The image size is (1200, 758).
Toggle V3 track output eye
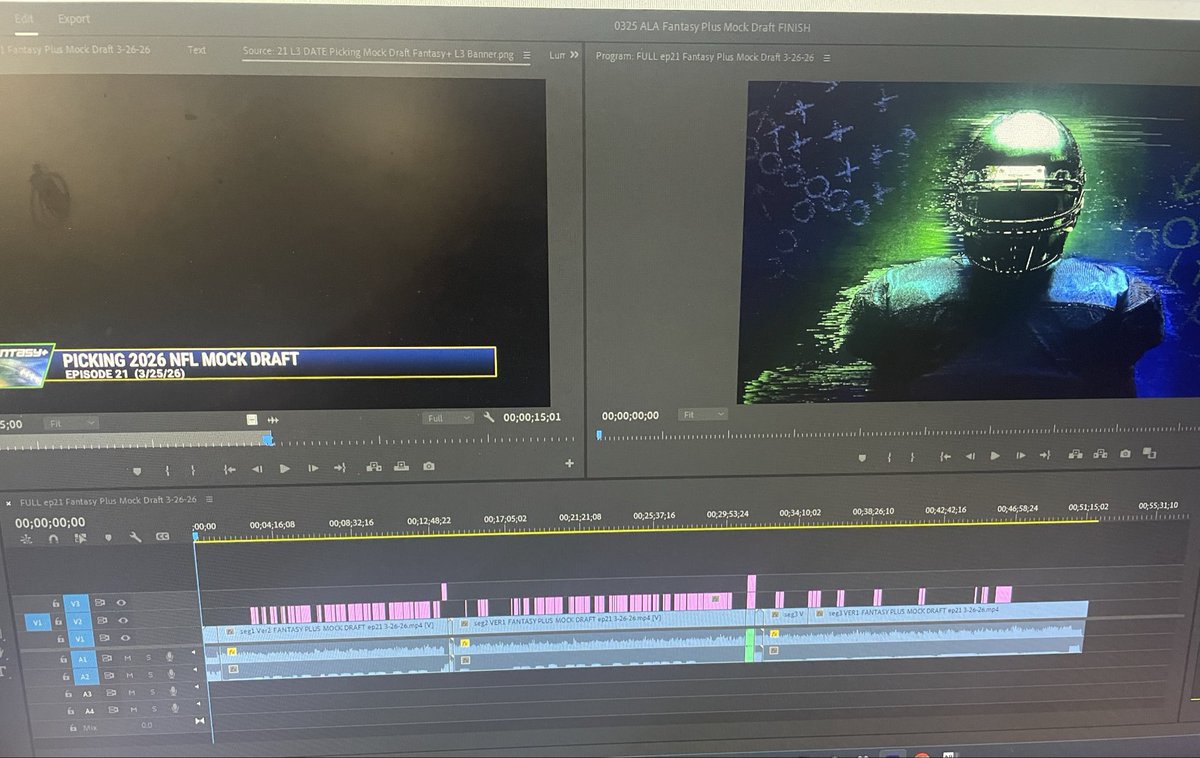pyautogui.click(x=121, y=603)
